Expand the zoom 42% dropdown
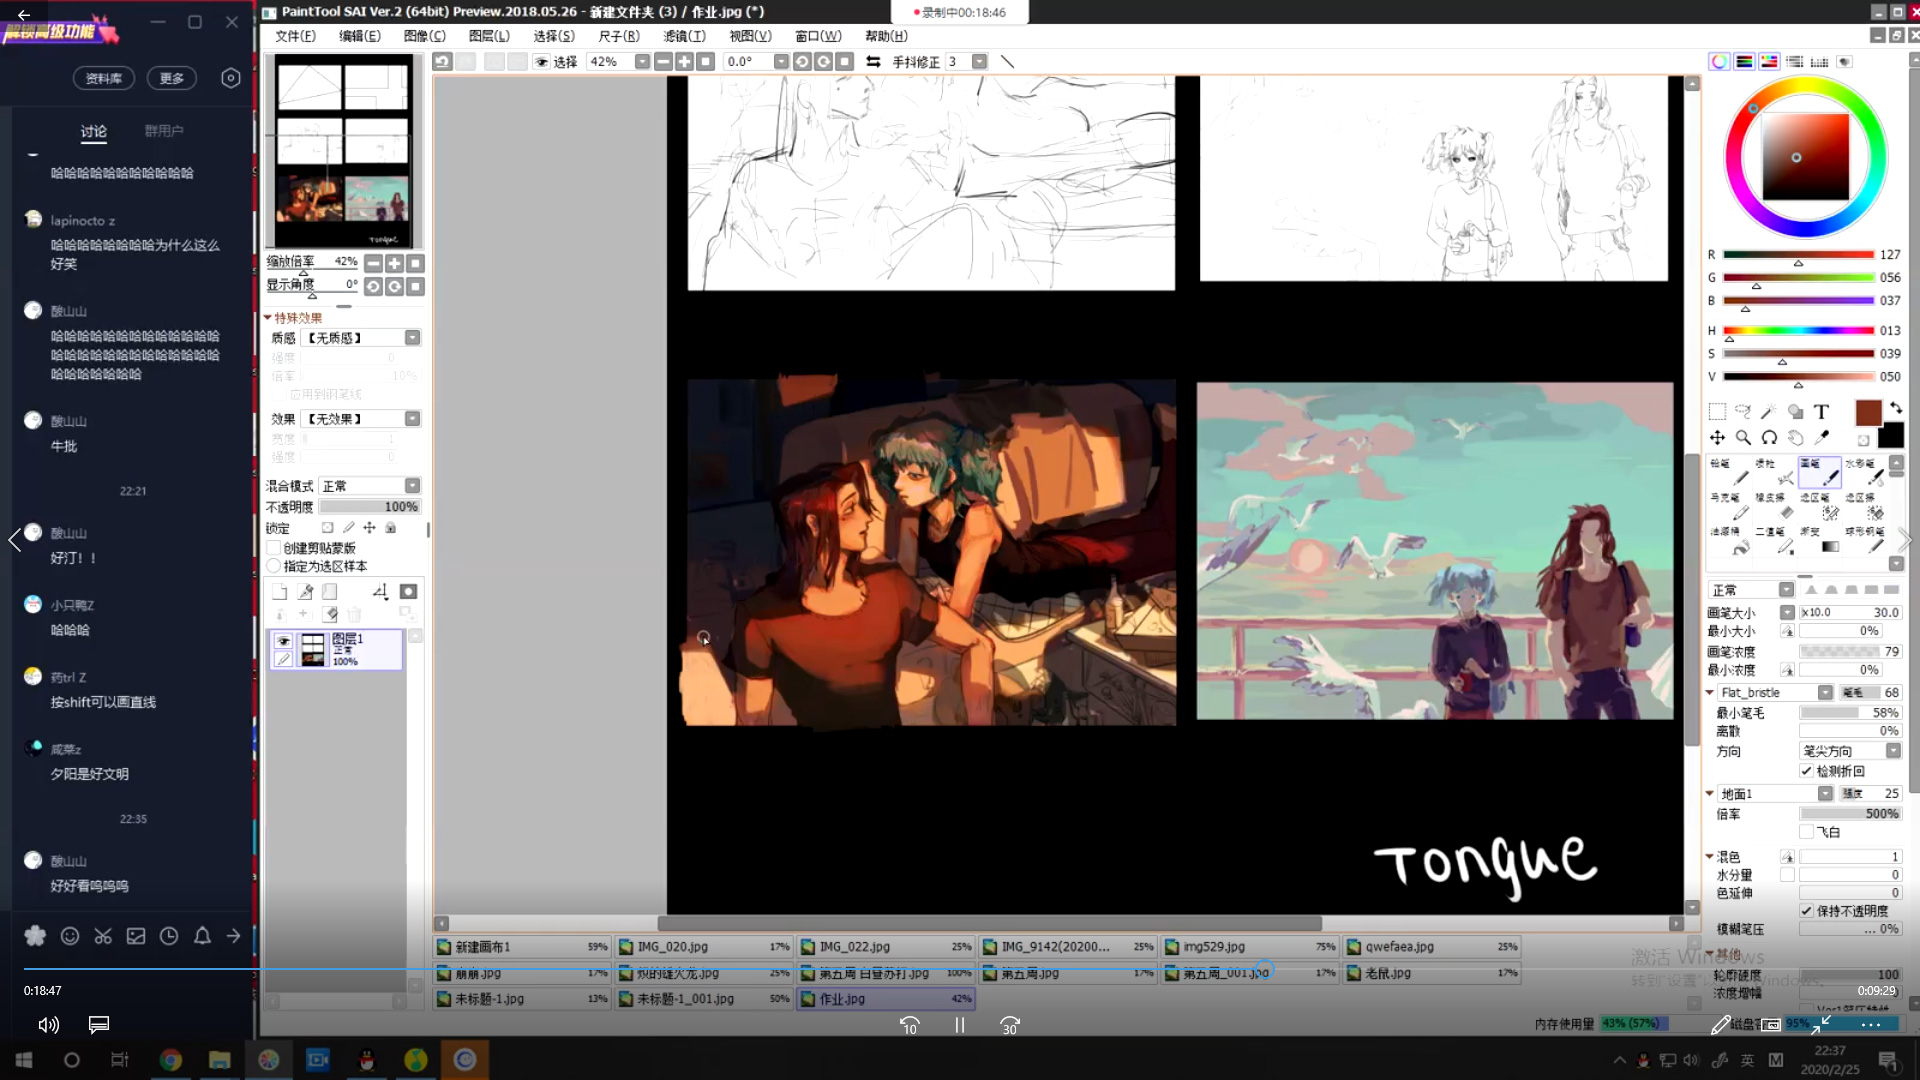This screenshot has height=1080, width=1920. (642, 62)
